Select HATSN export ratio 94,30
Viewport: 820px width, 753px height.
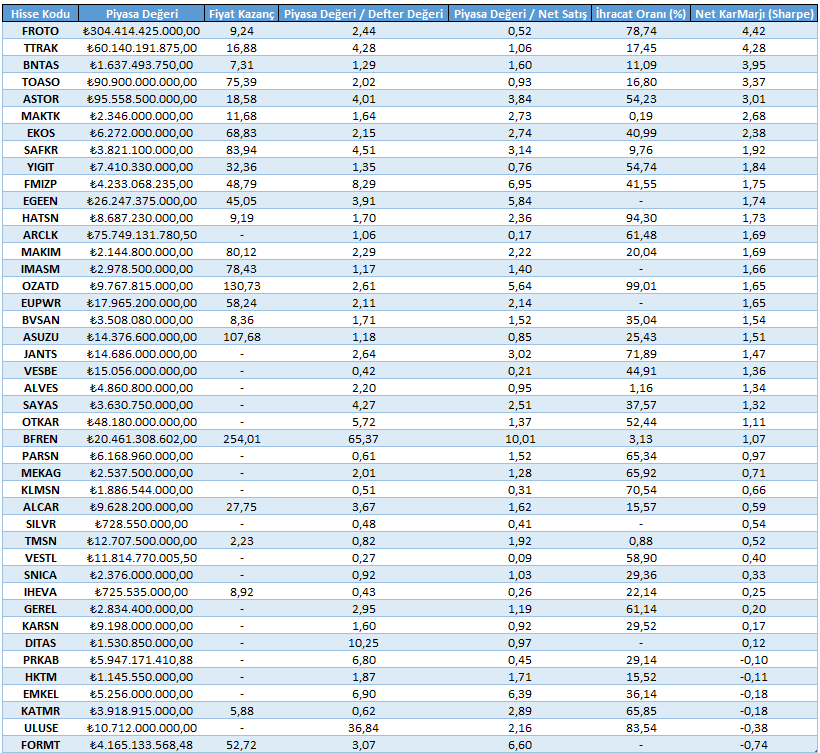[641, 218]
